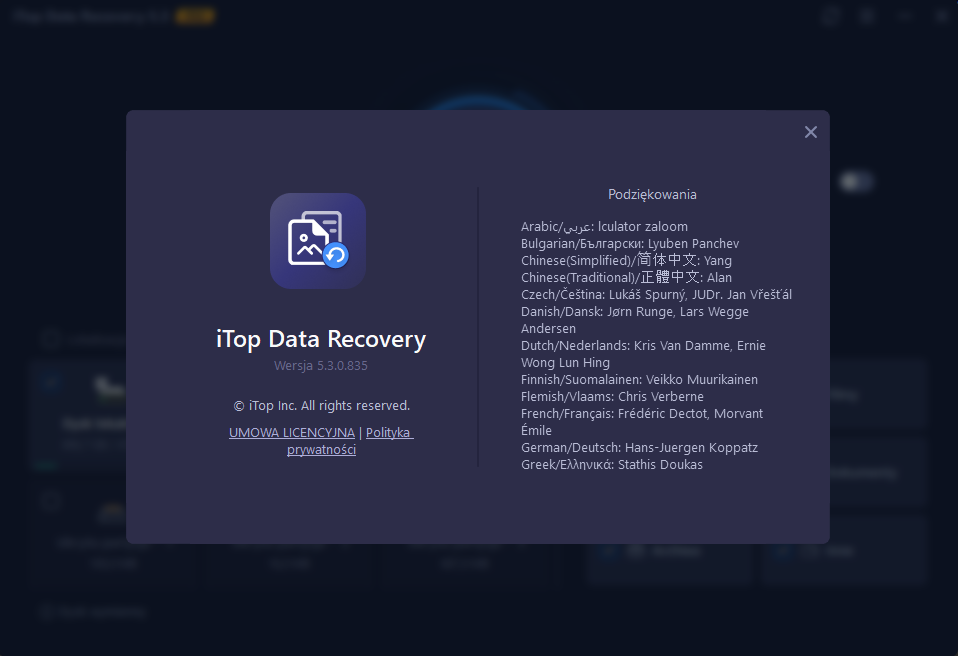This screenshot has width=958, height=656.
Task: Click the Czech credit Lukáš Spurný line
Action: click(x=656, y=294)
